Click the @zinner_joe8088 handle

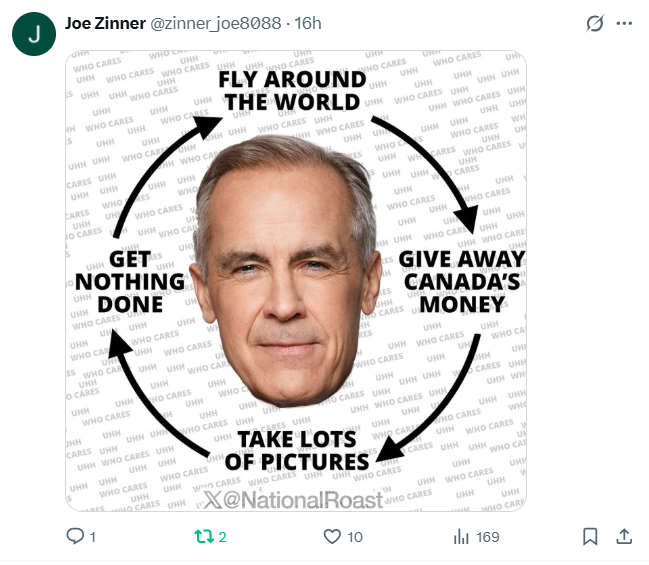[x=216, y=23]
